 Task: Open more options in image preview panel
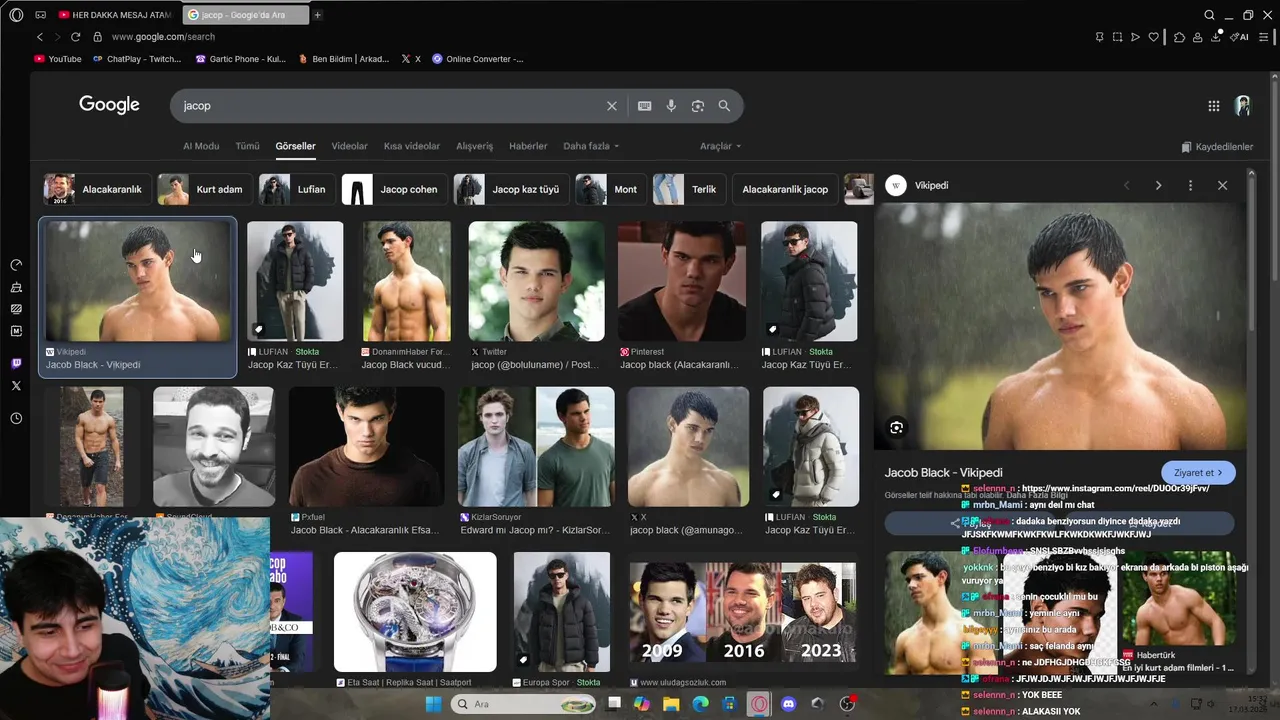click(x=1190, y=185)
